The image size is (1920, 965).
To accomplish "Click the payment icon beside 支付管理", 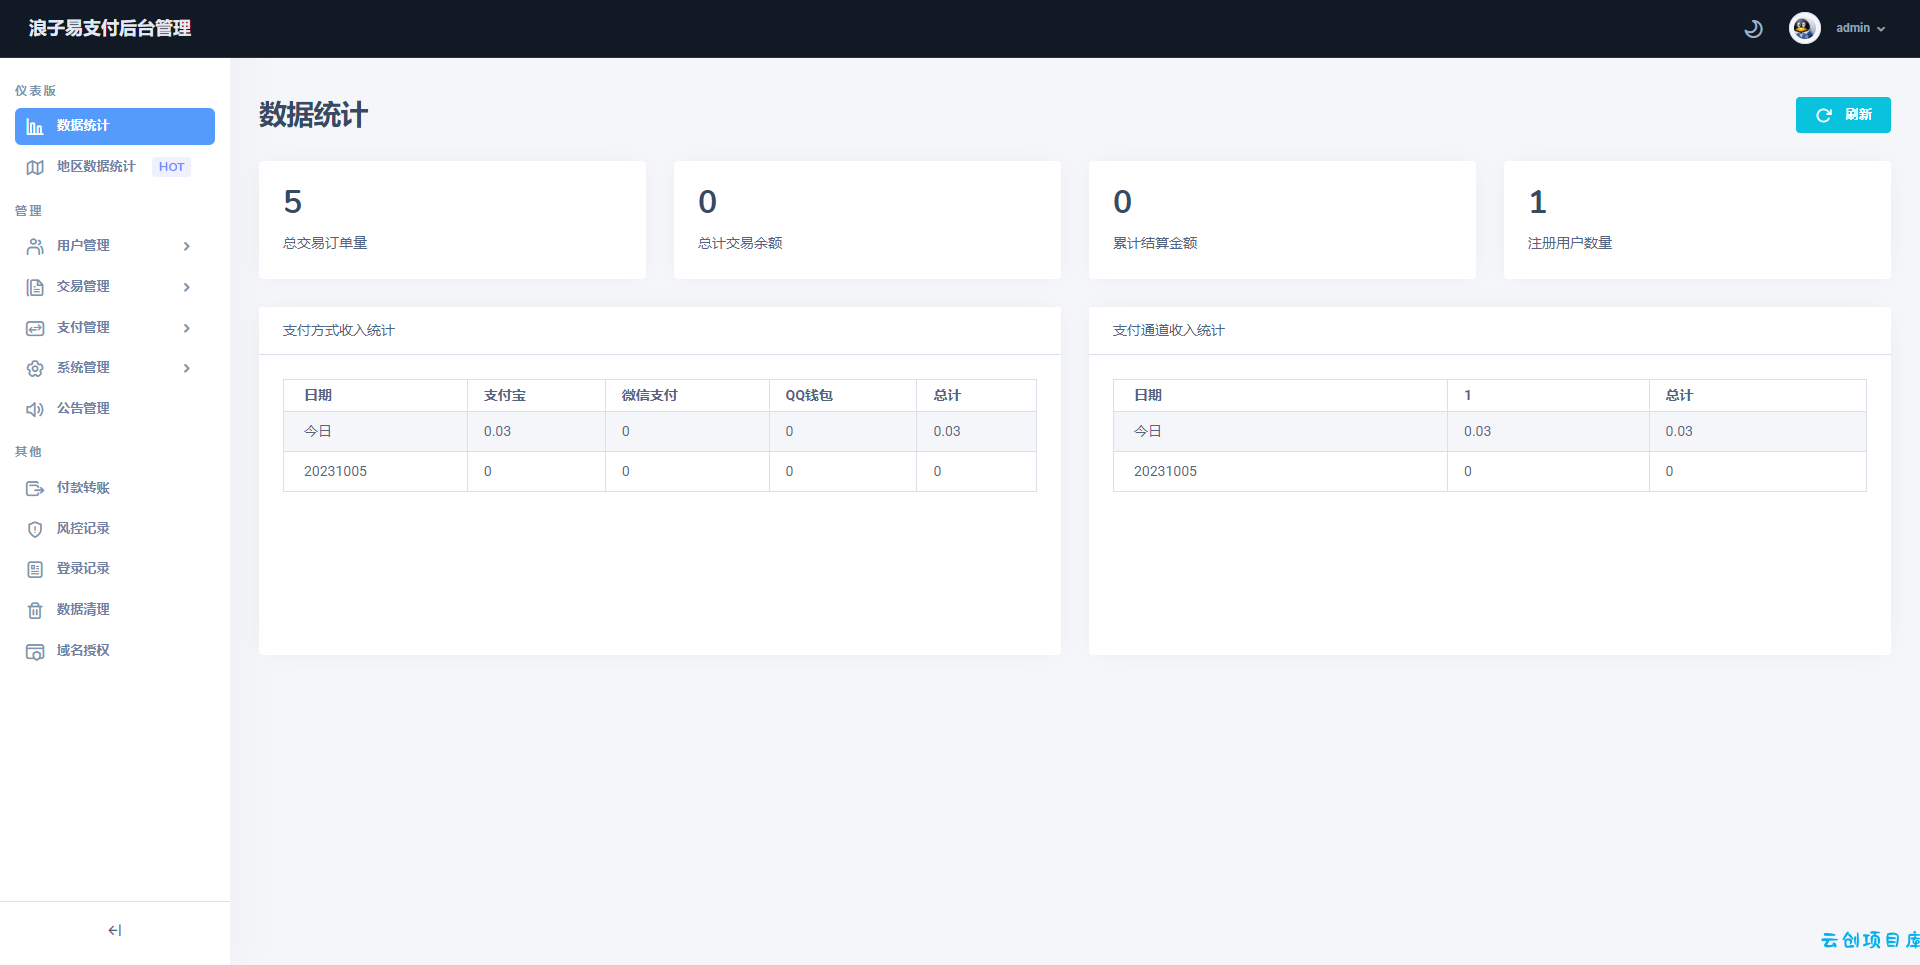I will (35, 328).
